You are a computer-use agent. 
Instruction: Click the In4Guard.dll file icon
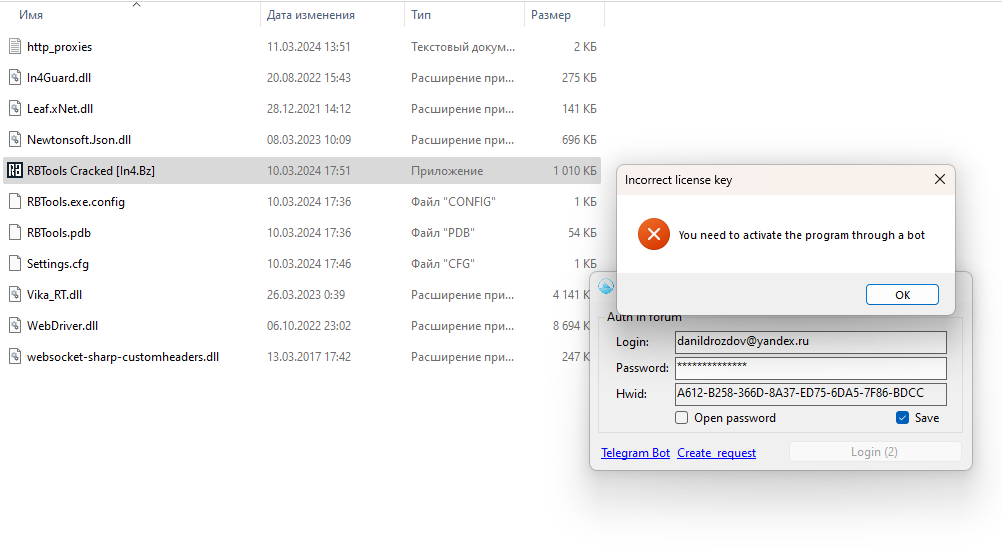click(x=15, y=77)
